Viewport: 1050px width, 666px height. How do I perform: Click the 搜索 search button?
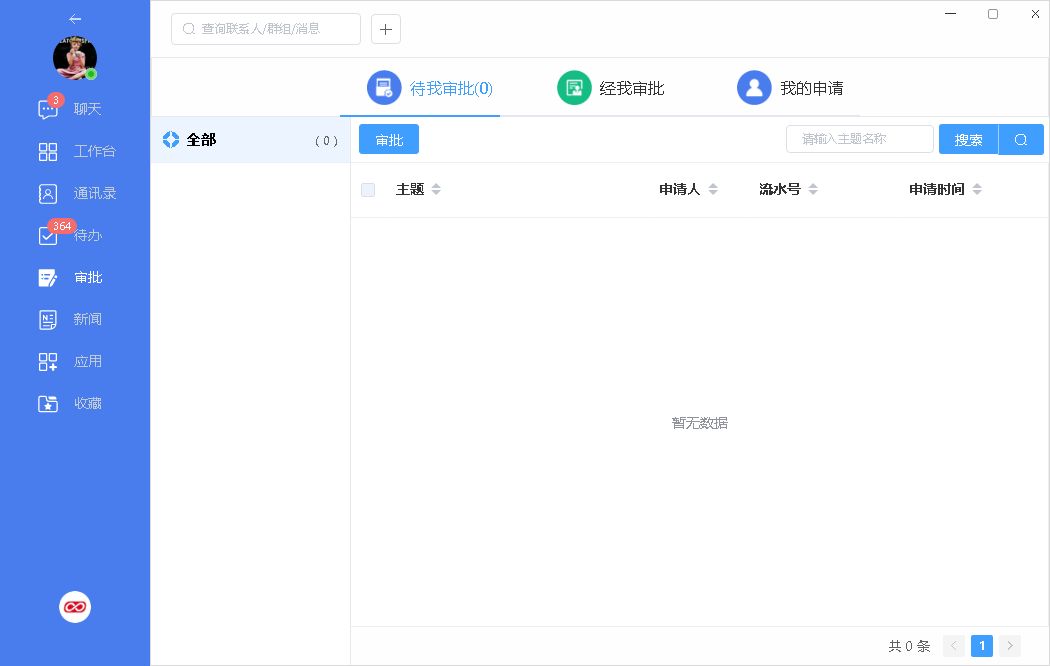click(x=968, y=140)
